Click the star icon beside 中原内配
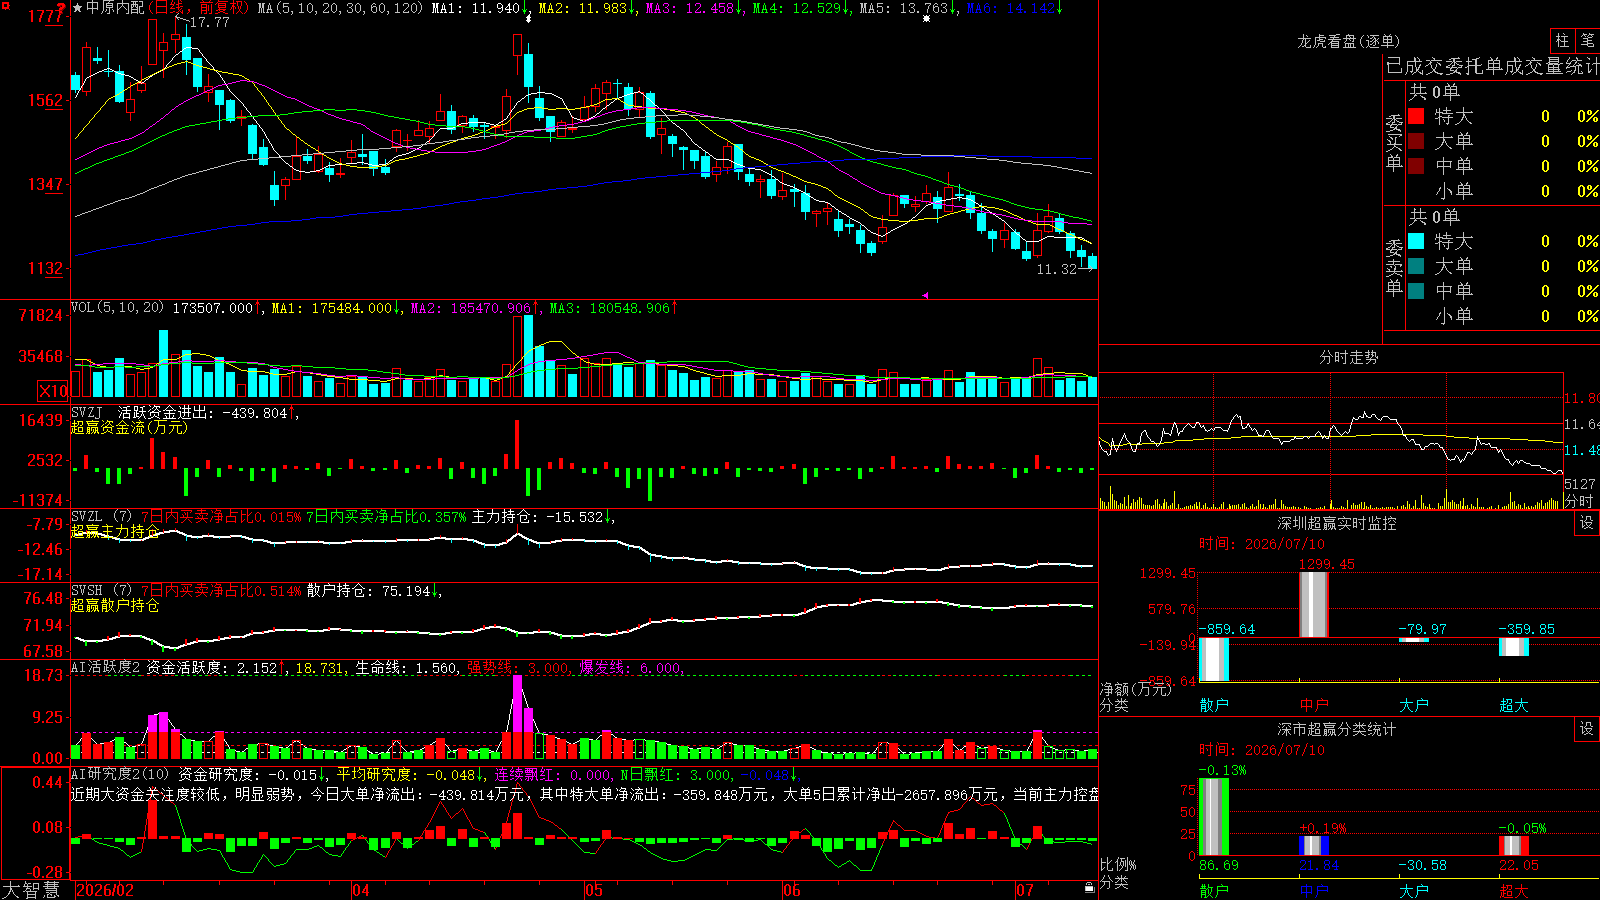The image size is (1600, 900). point(78,8)
